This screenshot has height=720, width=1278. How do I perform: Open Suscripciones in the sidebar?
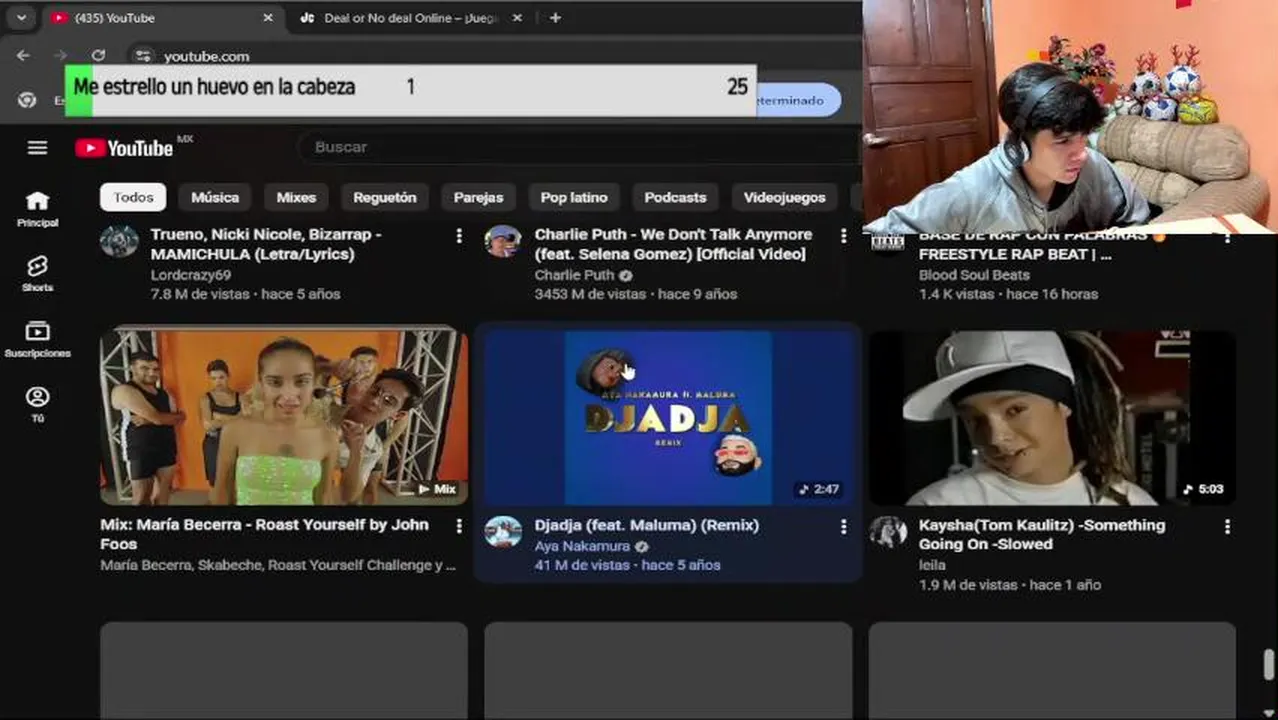point(37,339)
